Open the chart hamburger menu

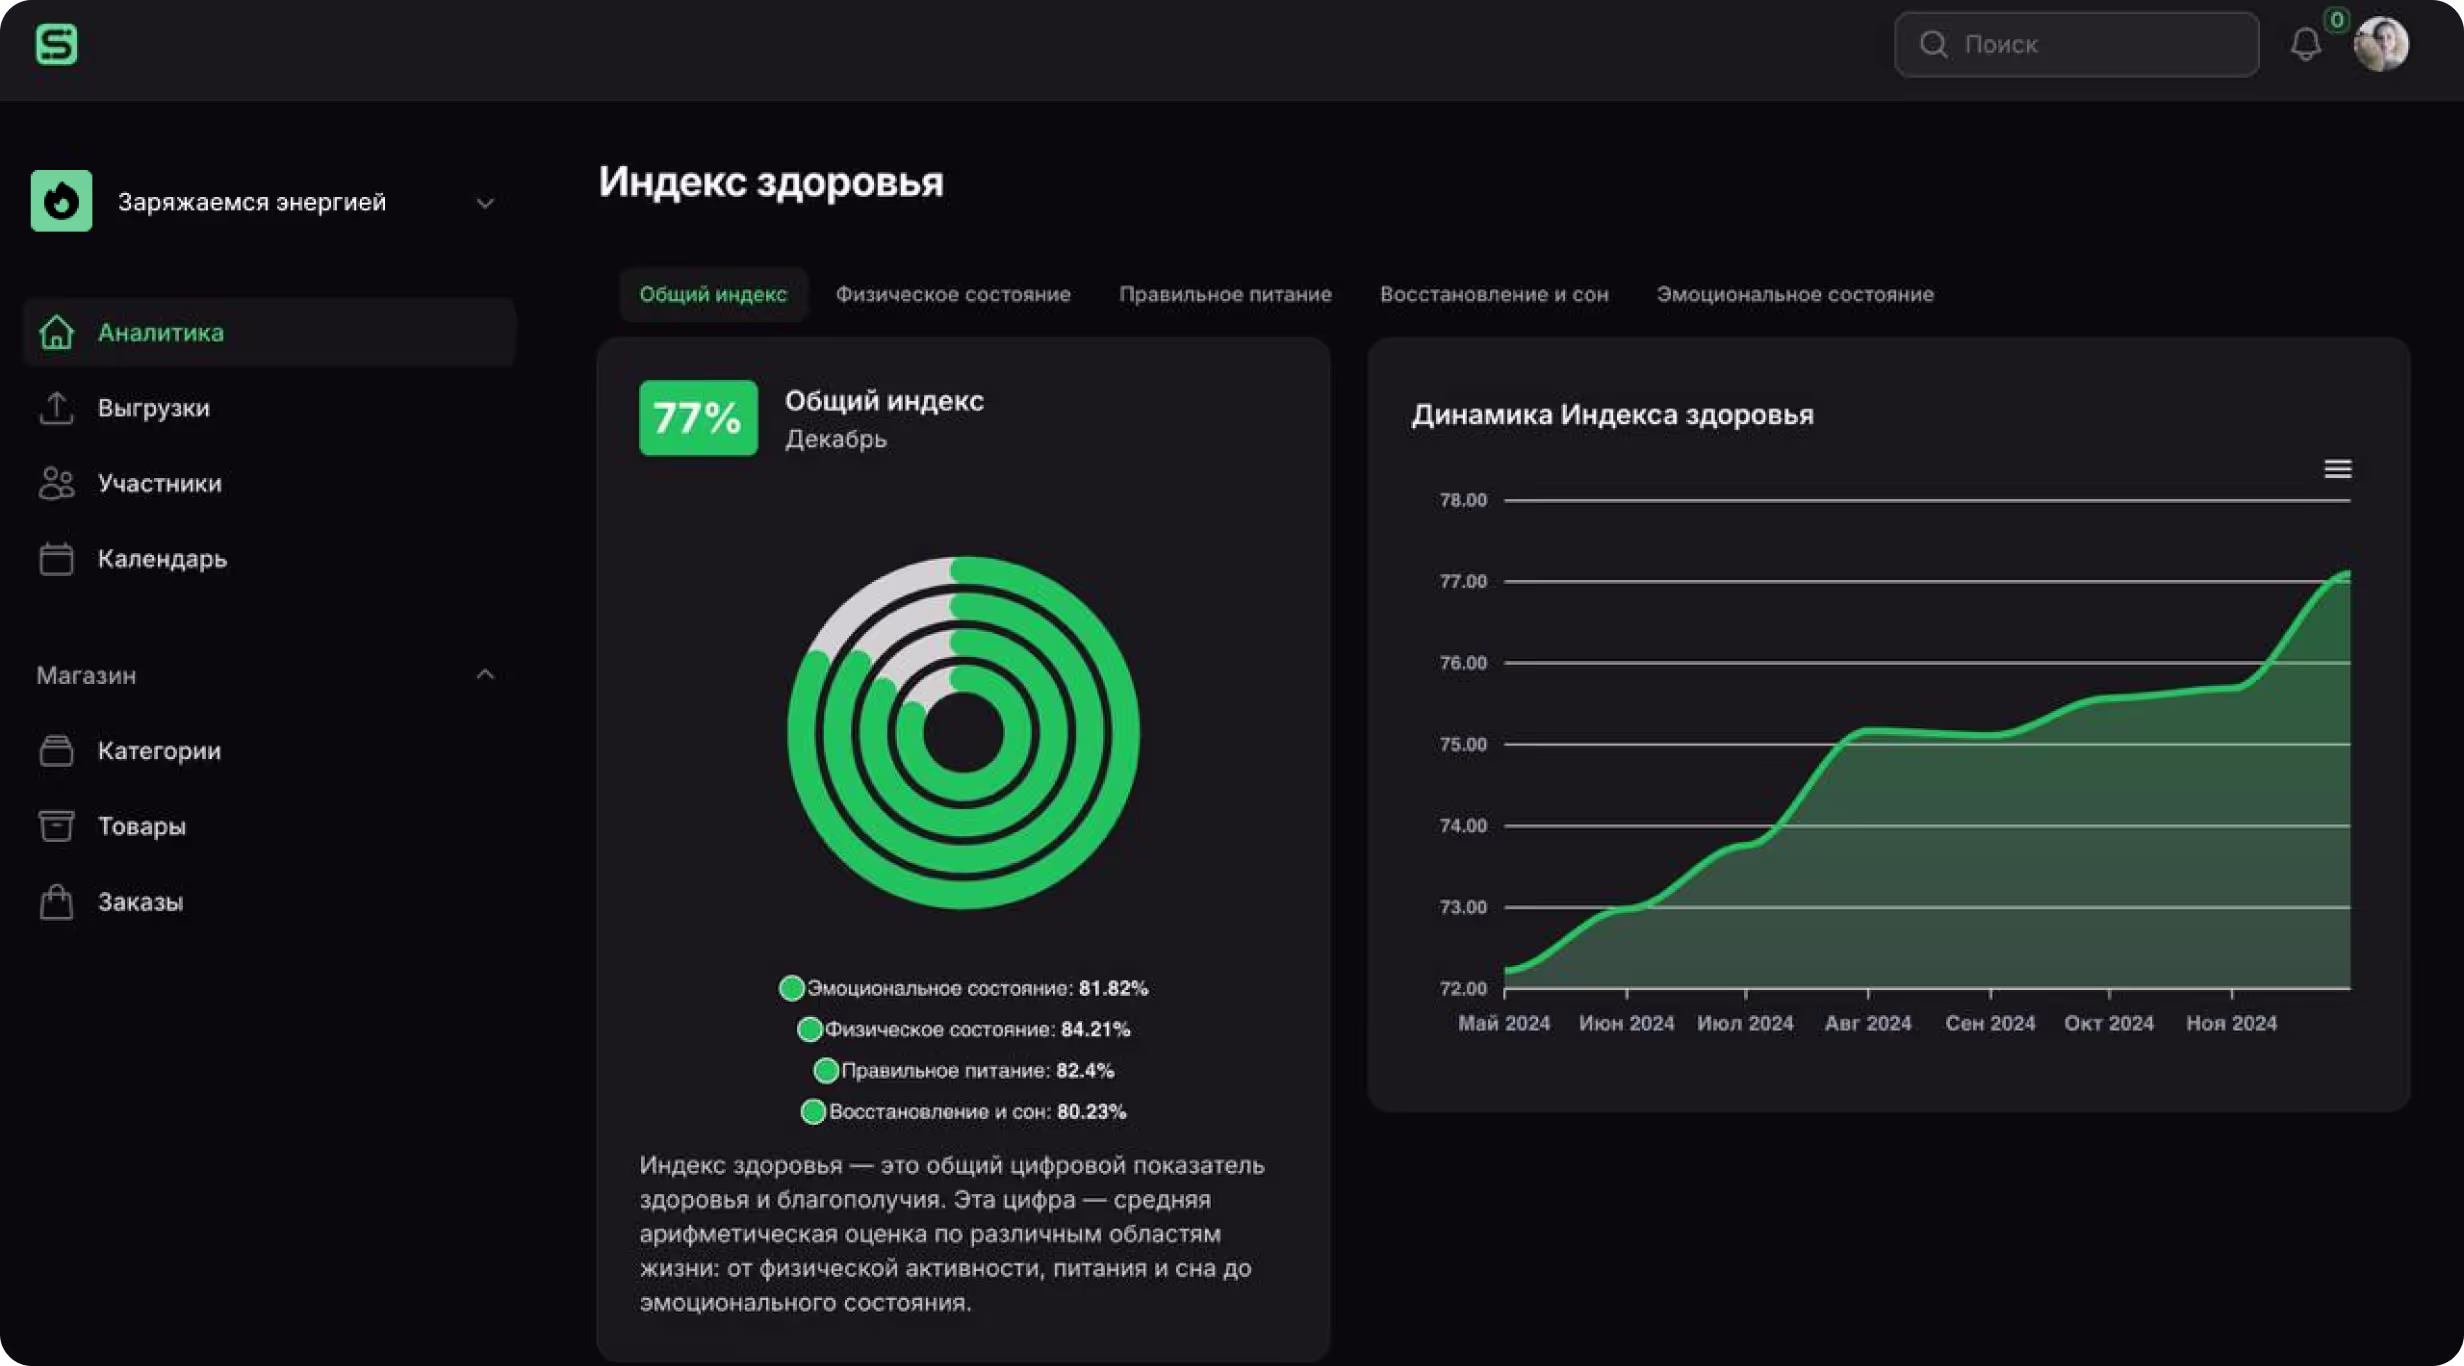click(x=2336, y=469)
